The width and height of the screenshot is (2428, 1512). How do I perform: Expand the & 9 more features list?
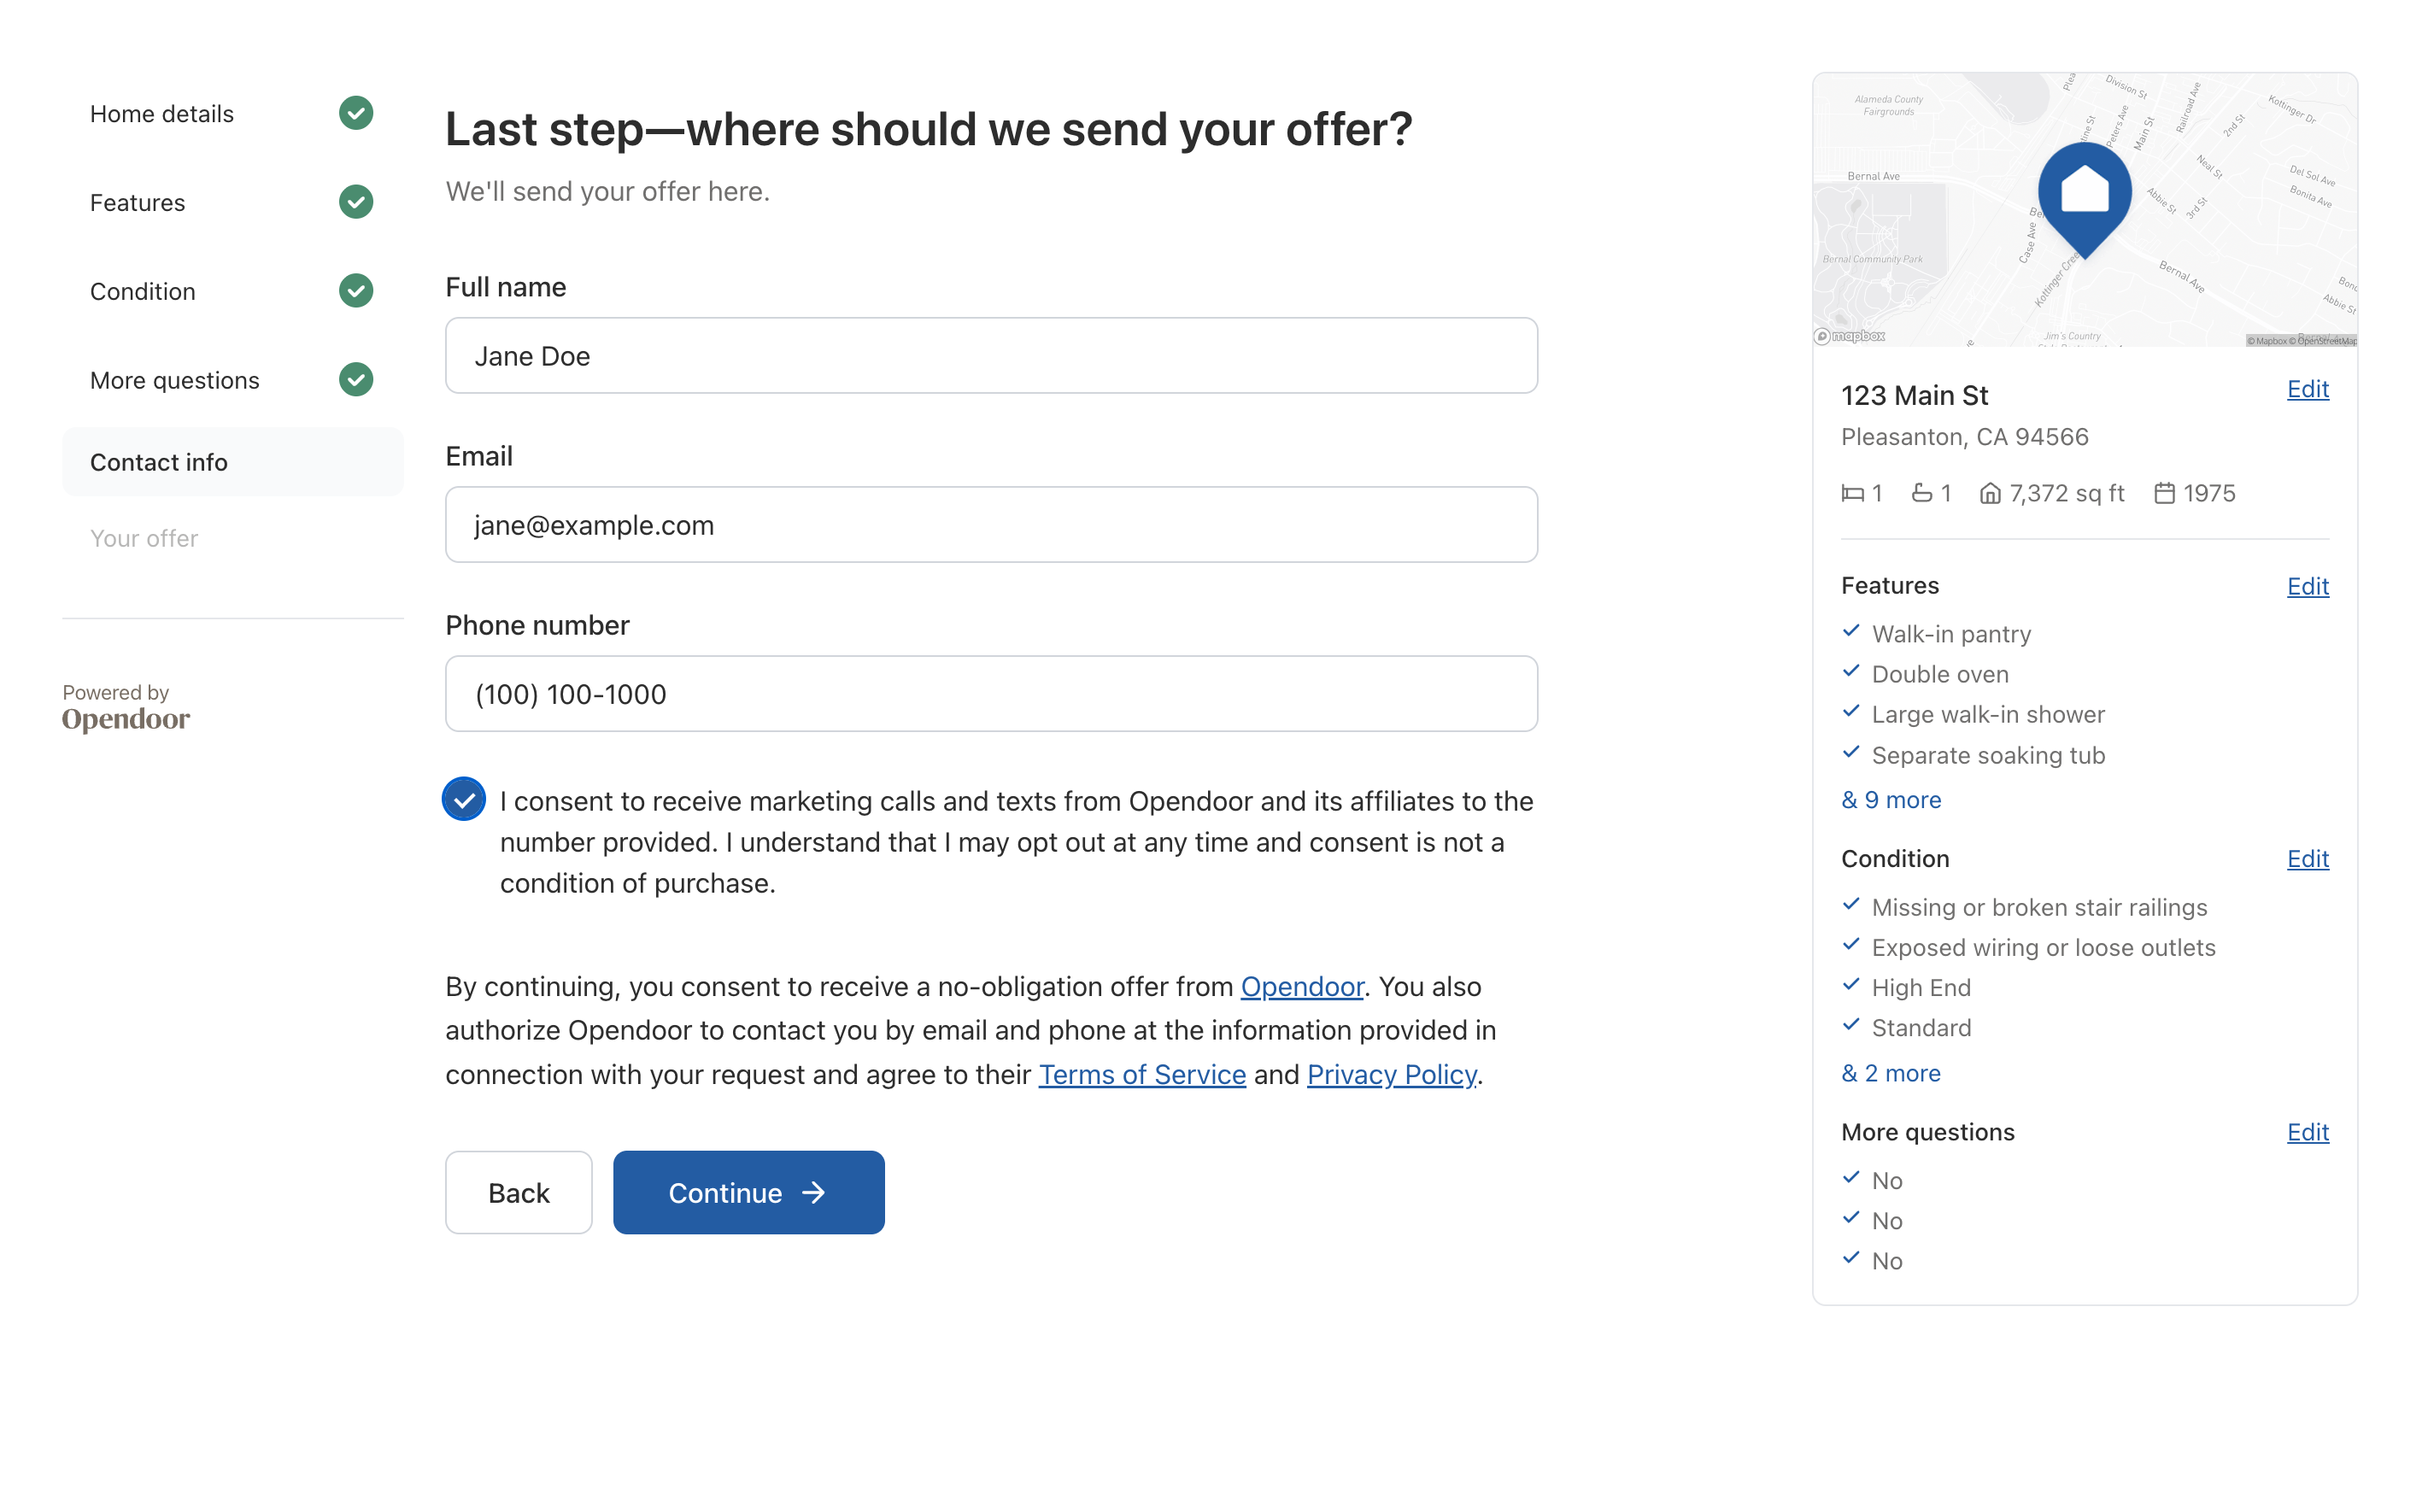[1890, 799]
